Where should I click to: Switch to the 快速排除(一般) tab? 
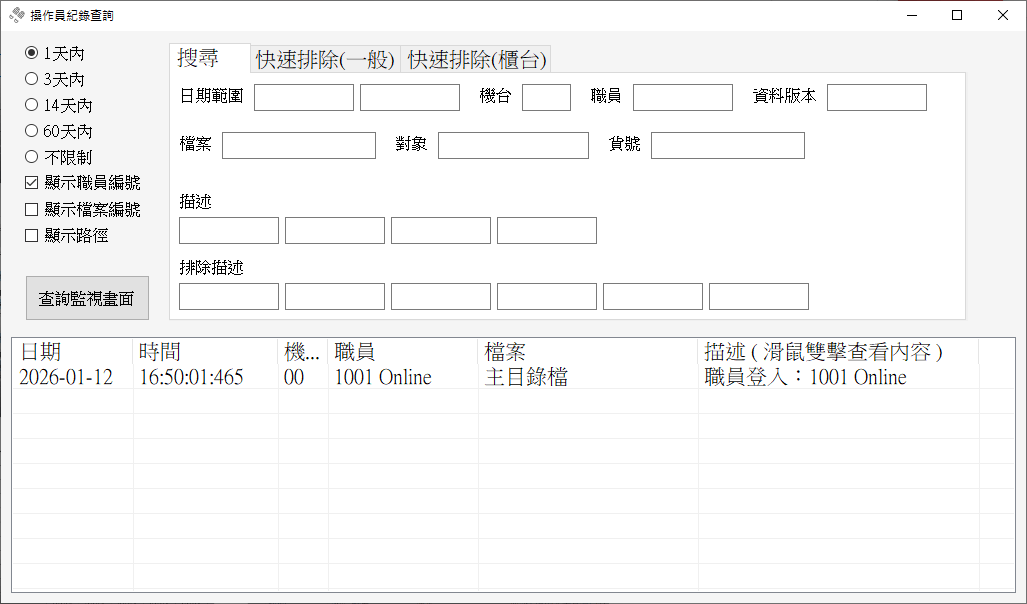point(326,58)
